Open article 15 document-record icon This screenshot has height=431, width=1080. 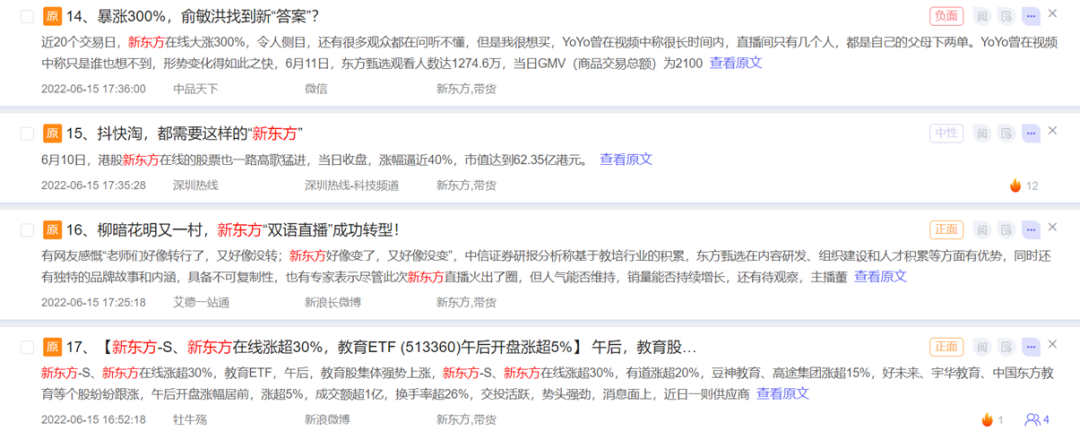[x=1006, y=132]
